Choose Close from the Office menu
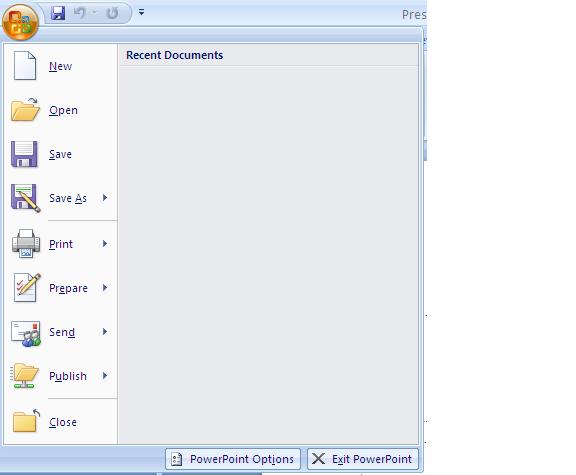The image size is (576, 475). point(63,422)
